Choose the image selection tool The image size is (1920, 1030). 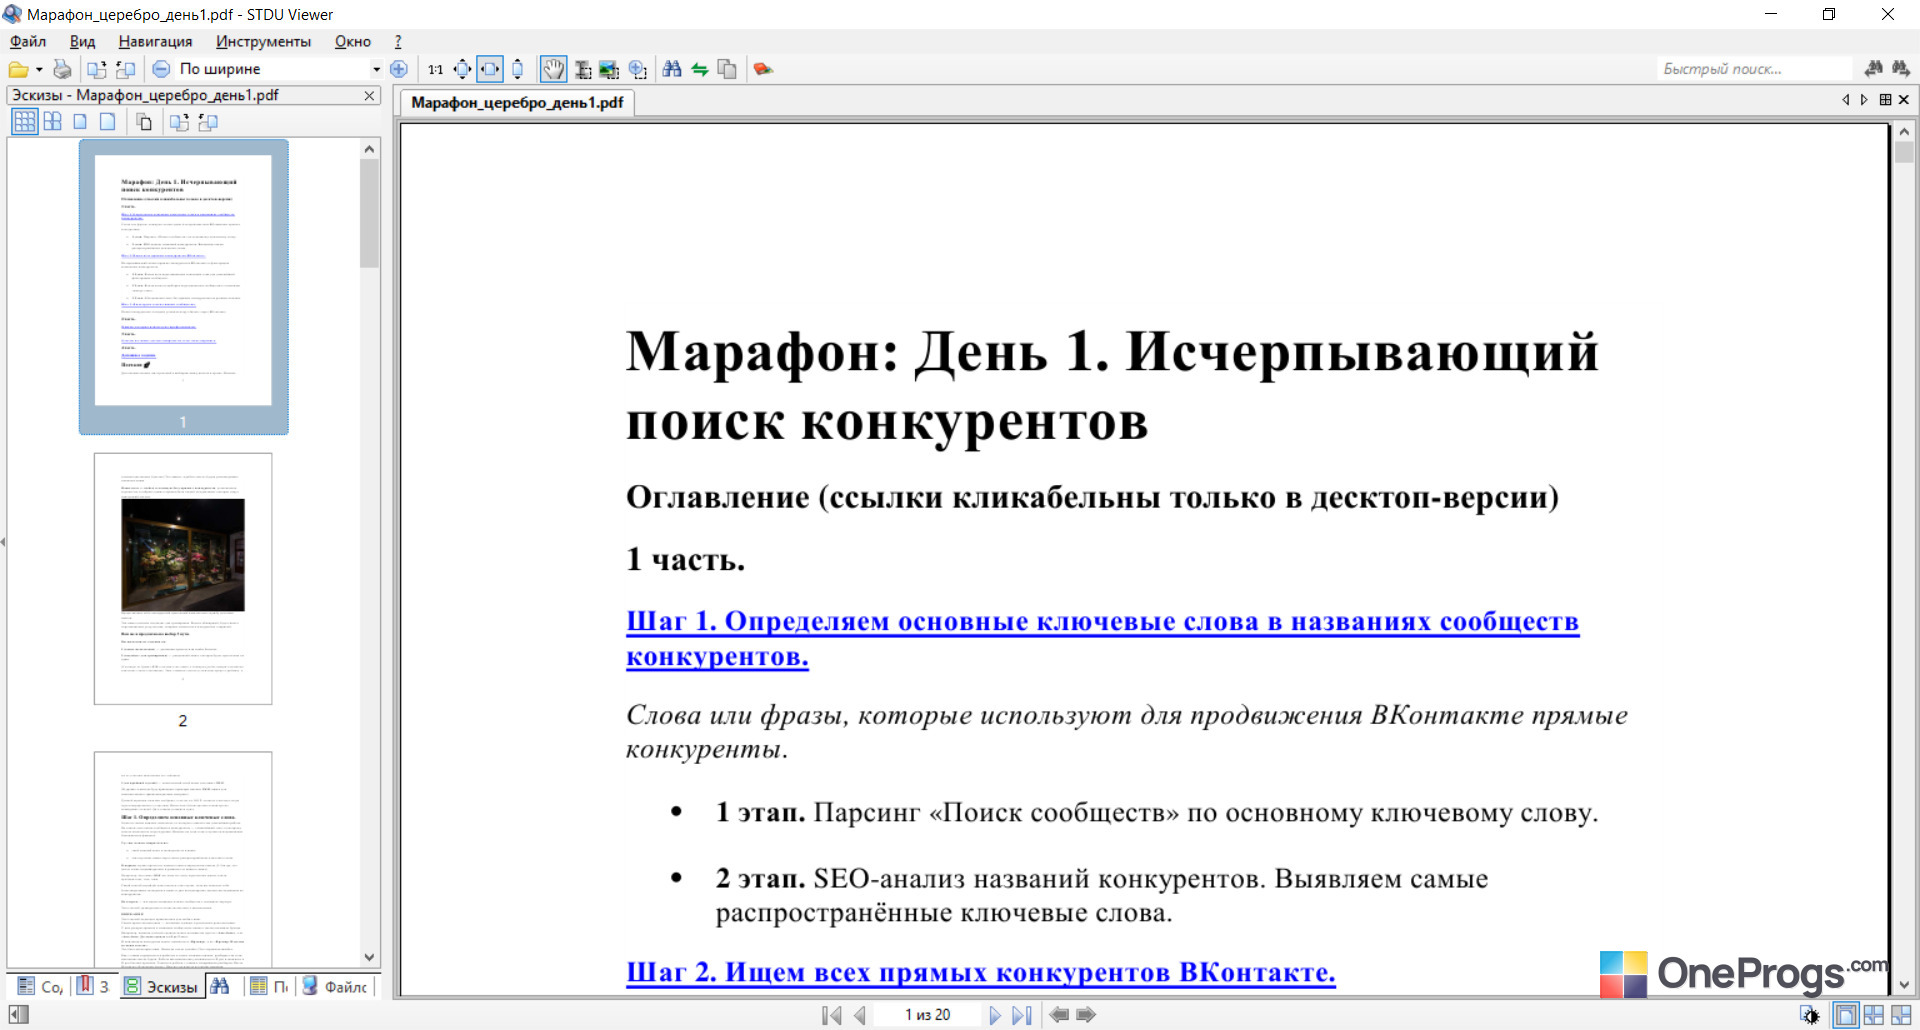(x=609, y=69)
